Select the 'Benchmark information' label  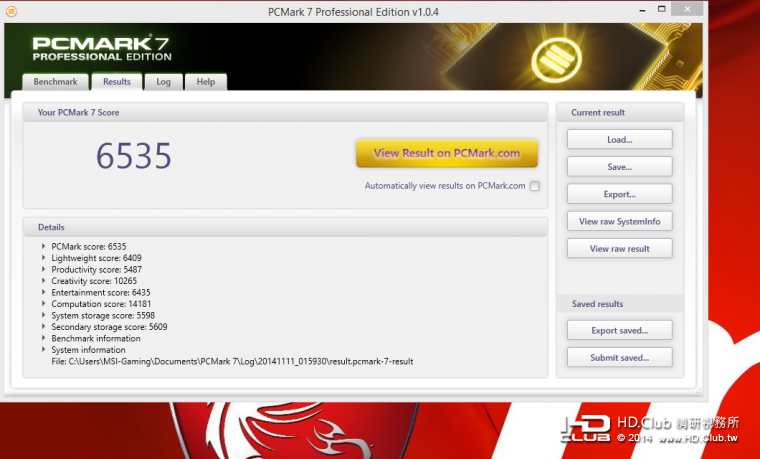[96, 338]
